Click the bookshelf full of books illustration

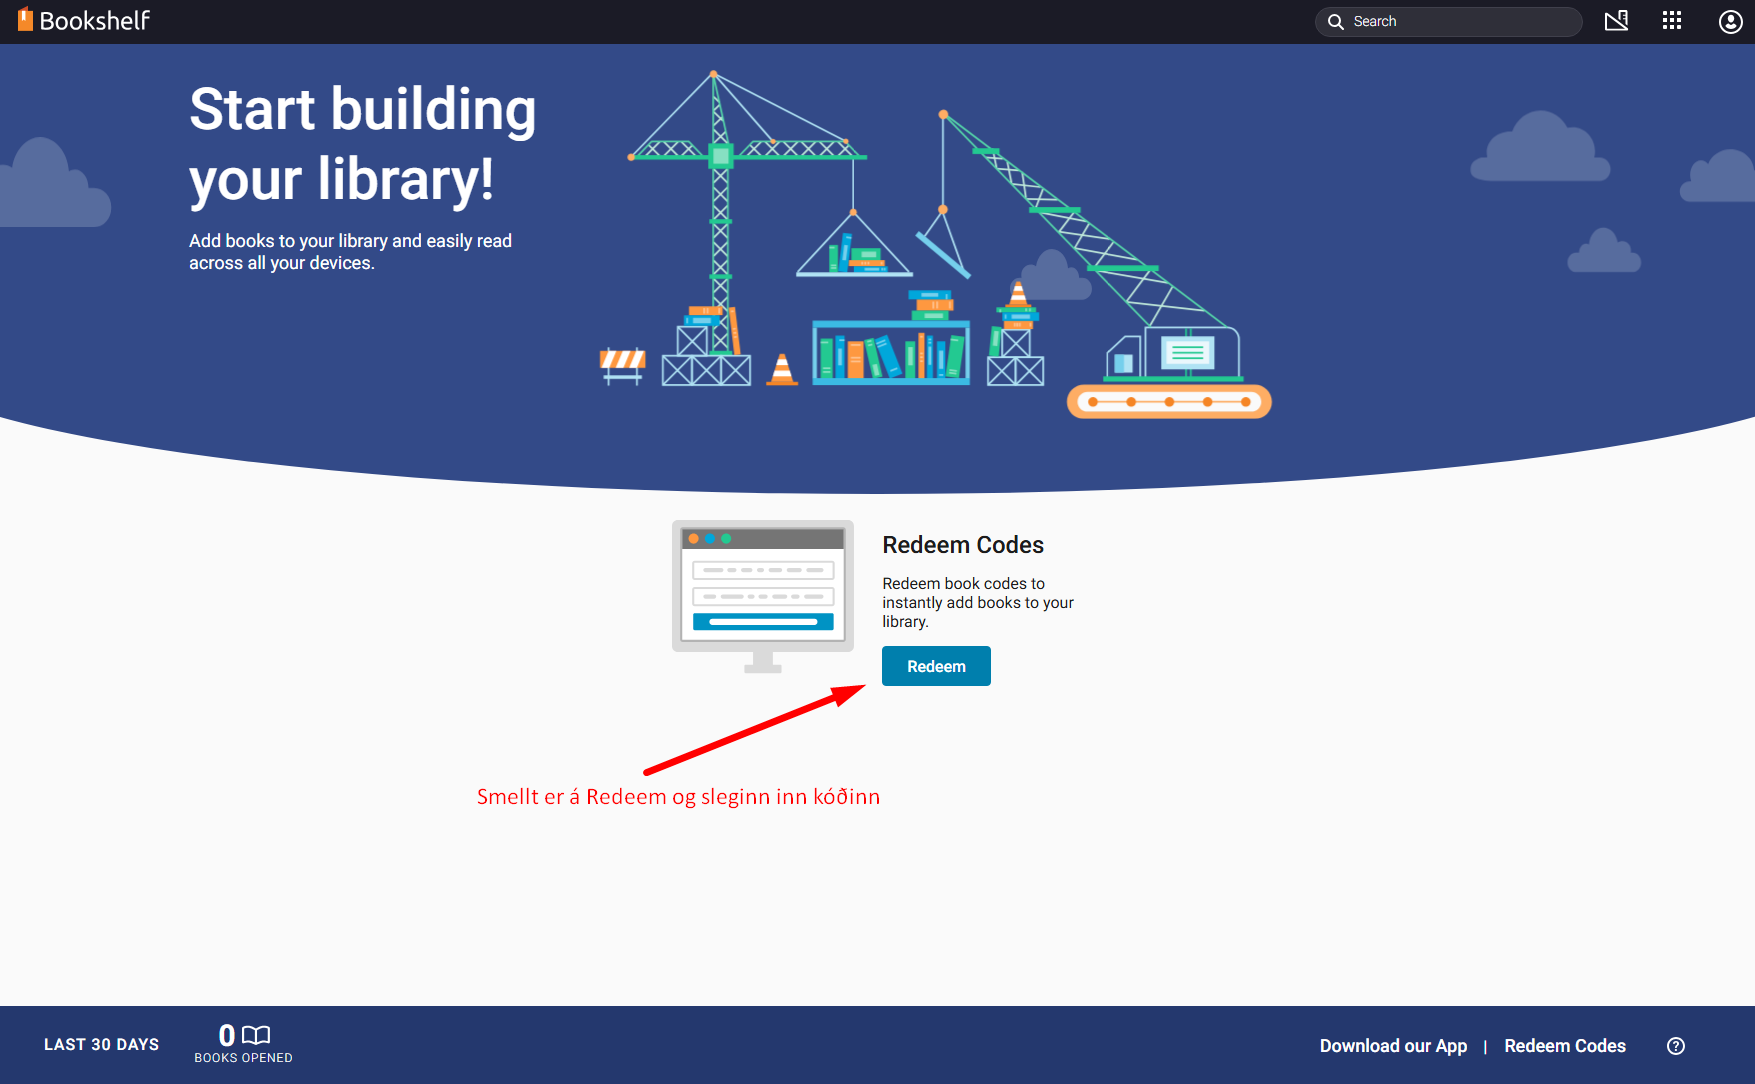coord(890,352)
